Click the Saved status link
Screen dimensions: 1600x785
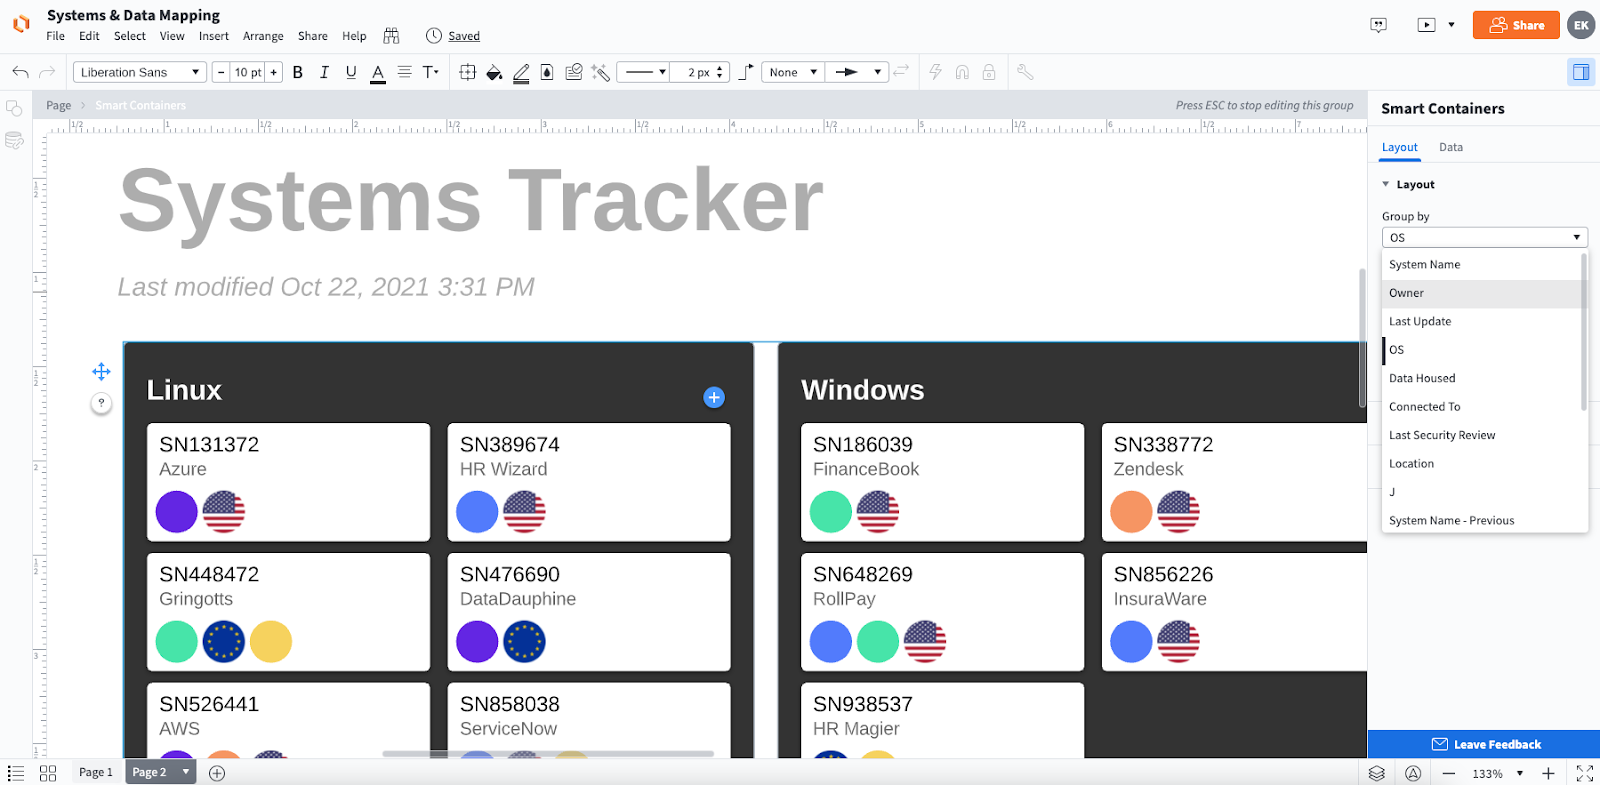click(464, 36)
